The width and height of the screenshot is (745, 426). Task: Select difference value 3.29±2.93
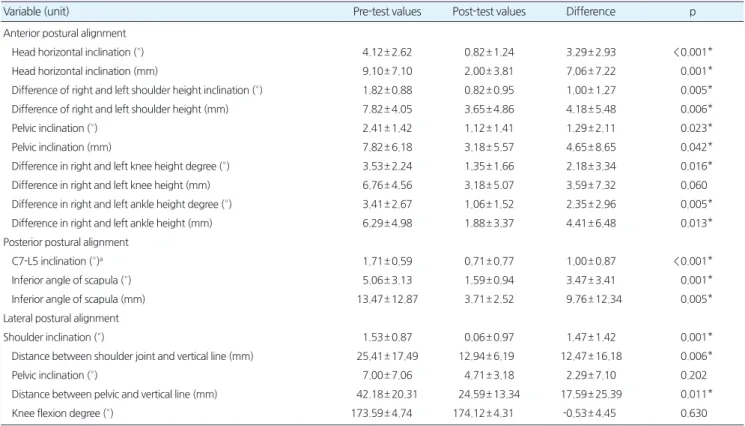(591, 52)
